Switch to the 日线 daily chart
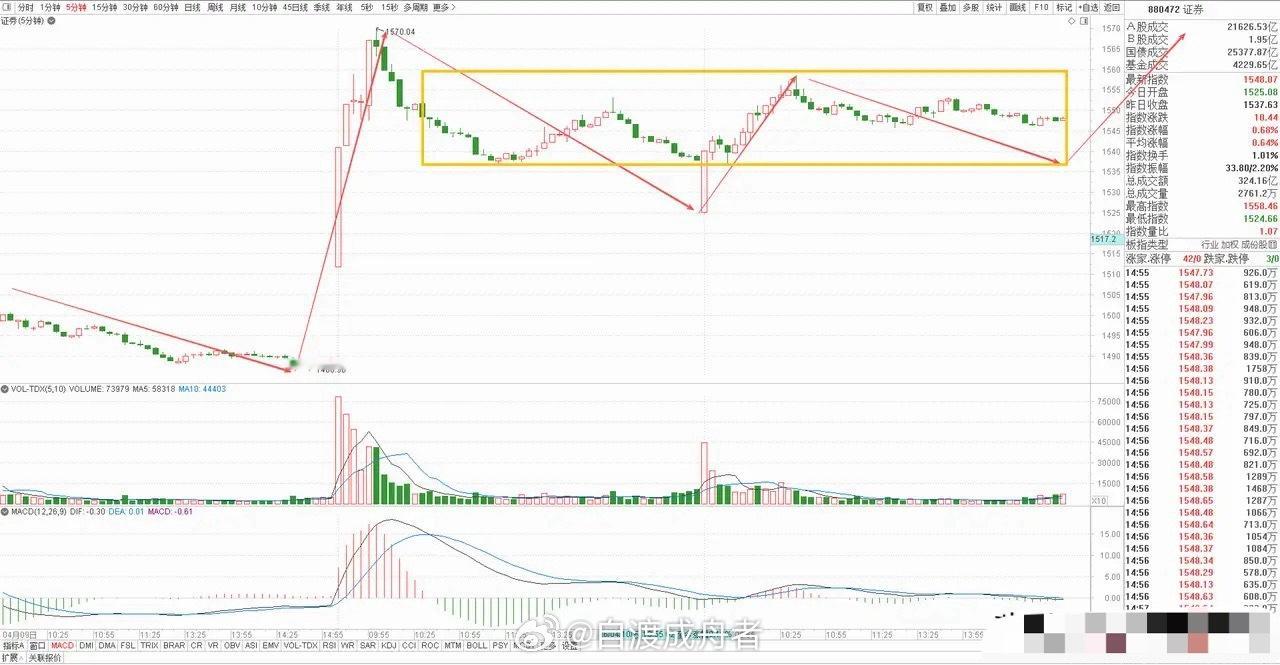 click(192, 7)
